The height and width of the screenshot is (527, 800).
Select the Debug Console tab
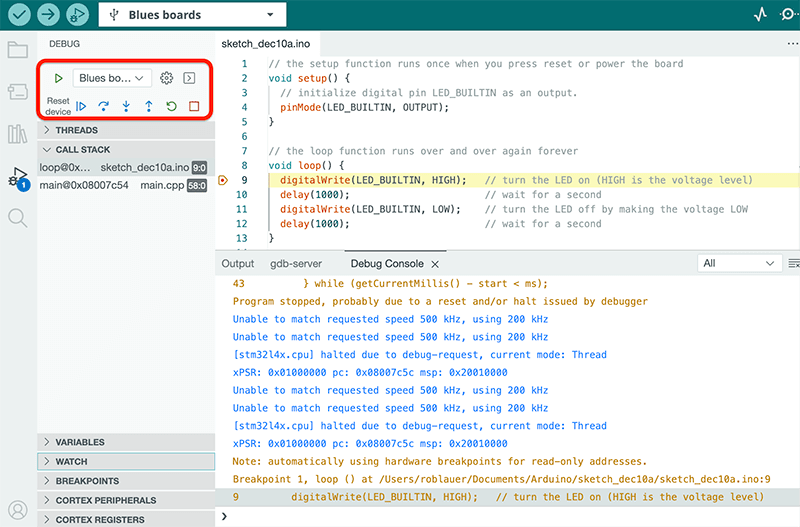coord(387,264)
